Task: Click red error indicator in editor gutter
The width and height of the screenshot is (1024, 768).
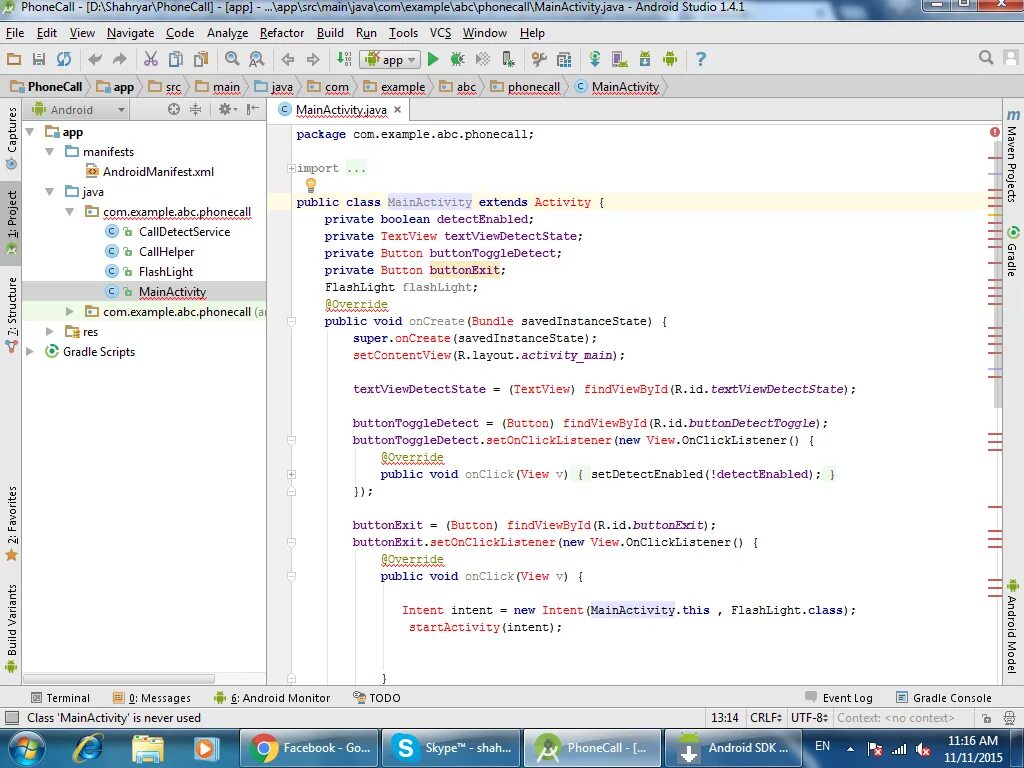Action: click(995, 132)
